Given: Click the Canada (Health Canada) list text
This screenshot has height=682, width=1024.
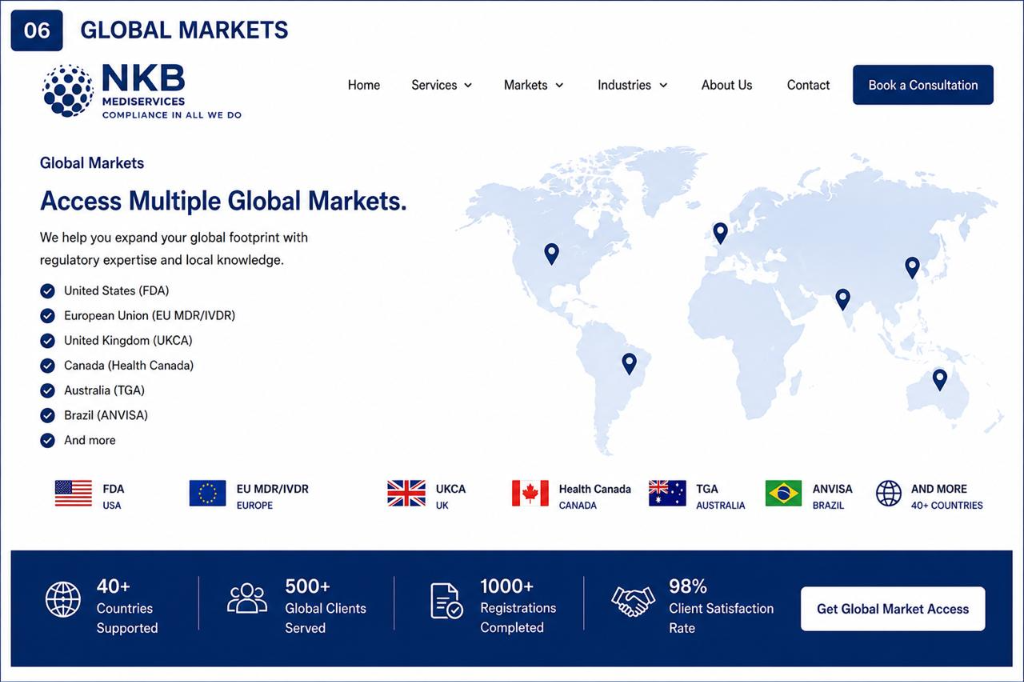Looking at the screenshot, I should pyautogui.click(x=129, y=365).
